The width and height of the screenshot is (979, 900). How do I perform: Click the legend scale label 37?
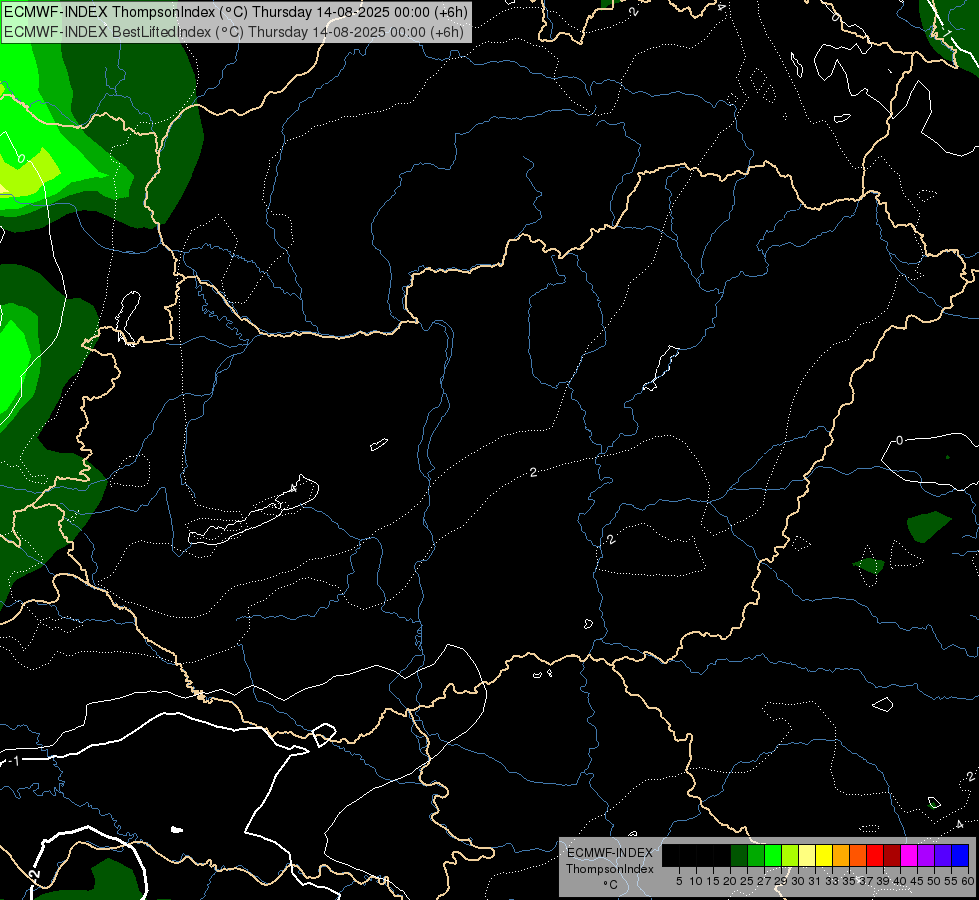[866, 881]
